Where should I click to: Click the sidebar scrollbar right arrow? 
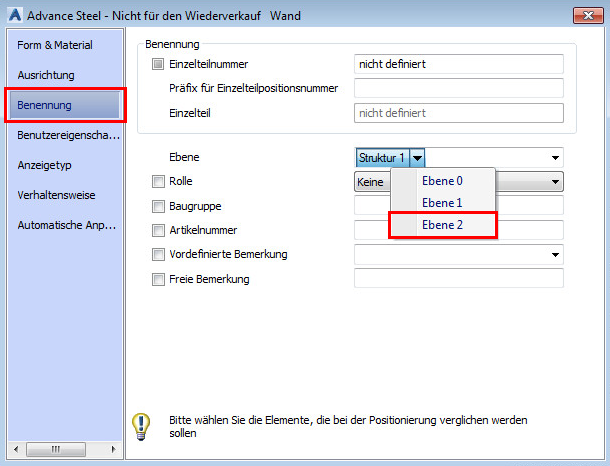113,449
